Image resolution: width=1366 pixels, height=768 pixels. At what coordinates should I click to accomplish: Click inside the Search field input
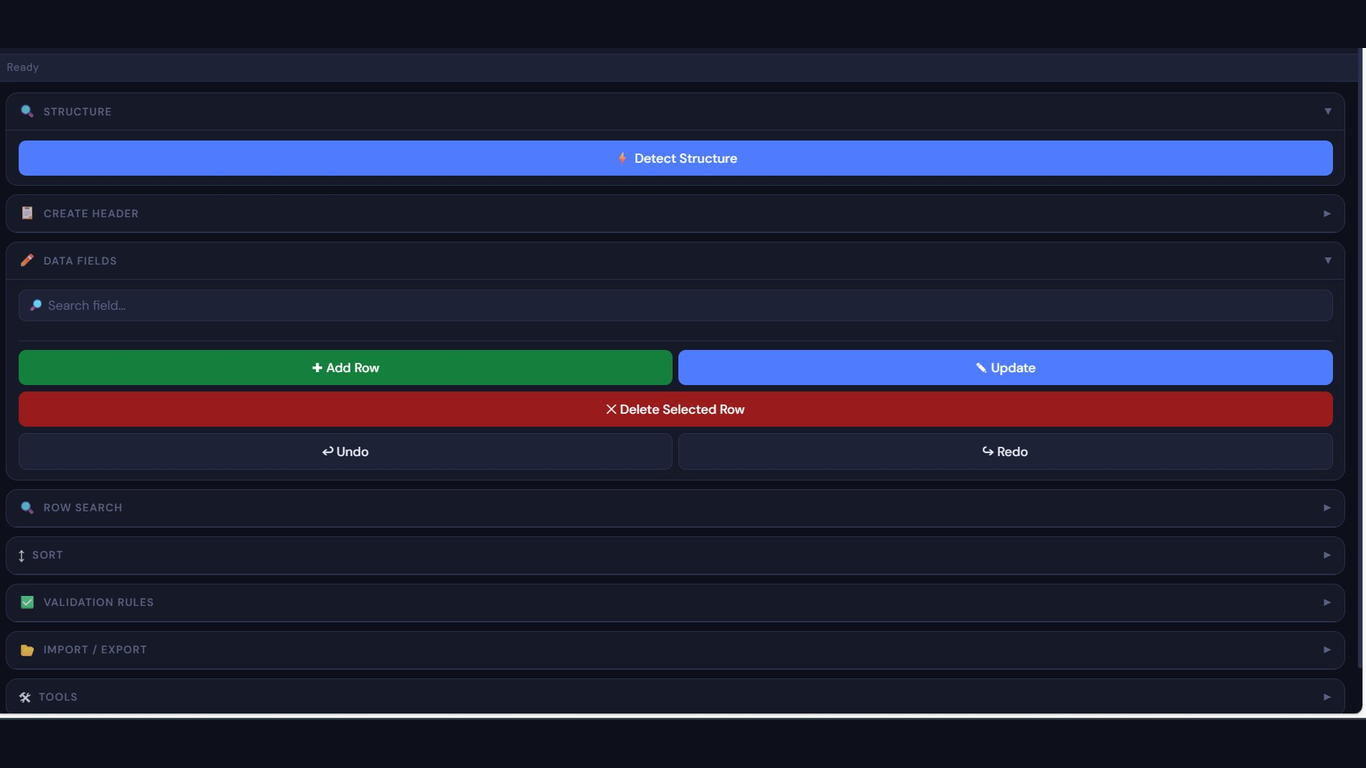tap(676, 304)
